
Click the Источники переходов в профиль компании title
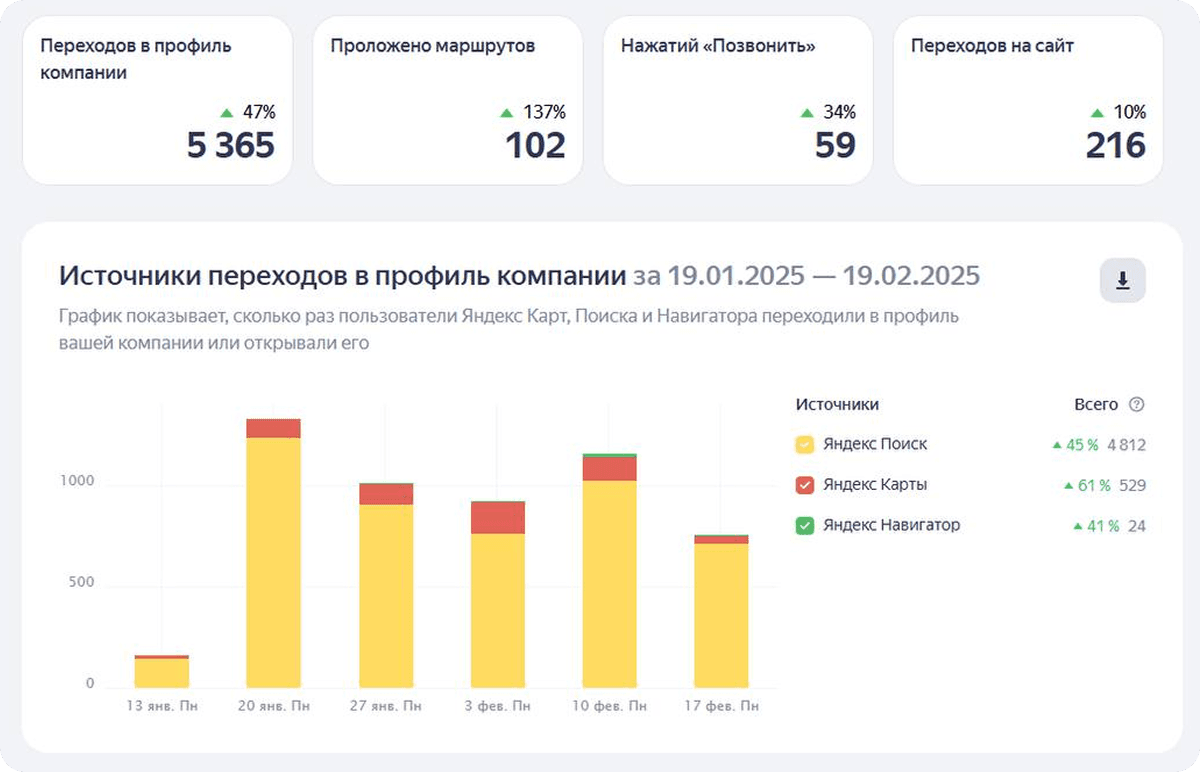pos(343,276)
